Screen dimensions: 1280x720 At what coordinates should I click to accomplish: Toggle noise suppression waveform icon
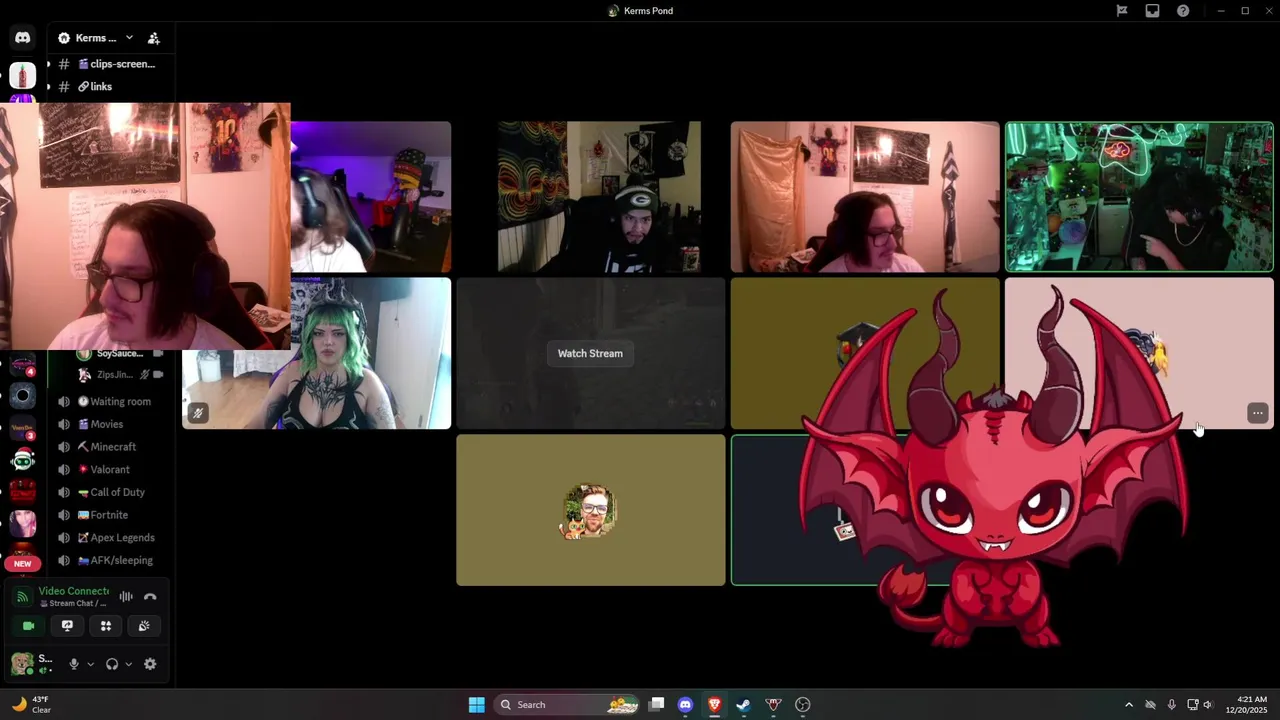click(x=126, y=597)
